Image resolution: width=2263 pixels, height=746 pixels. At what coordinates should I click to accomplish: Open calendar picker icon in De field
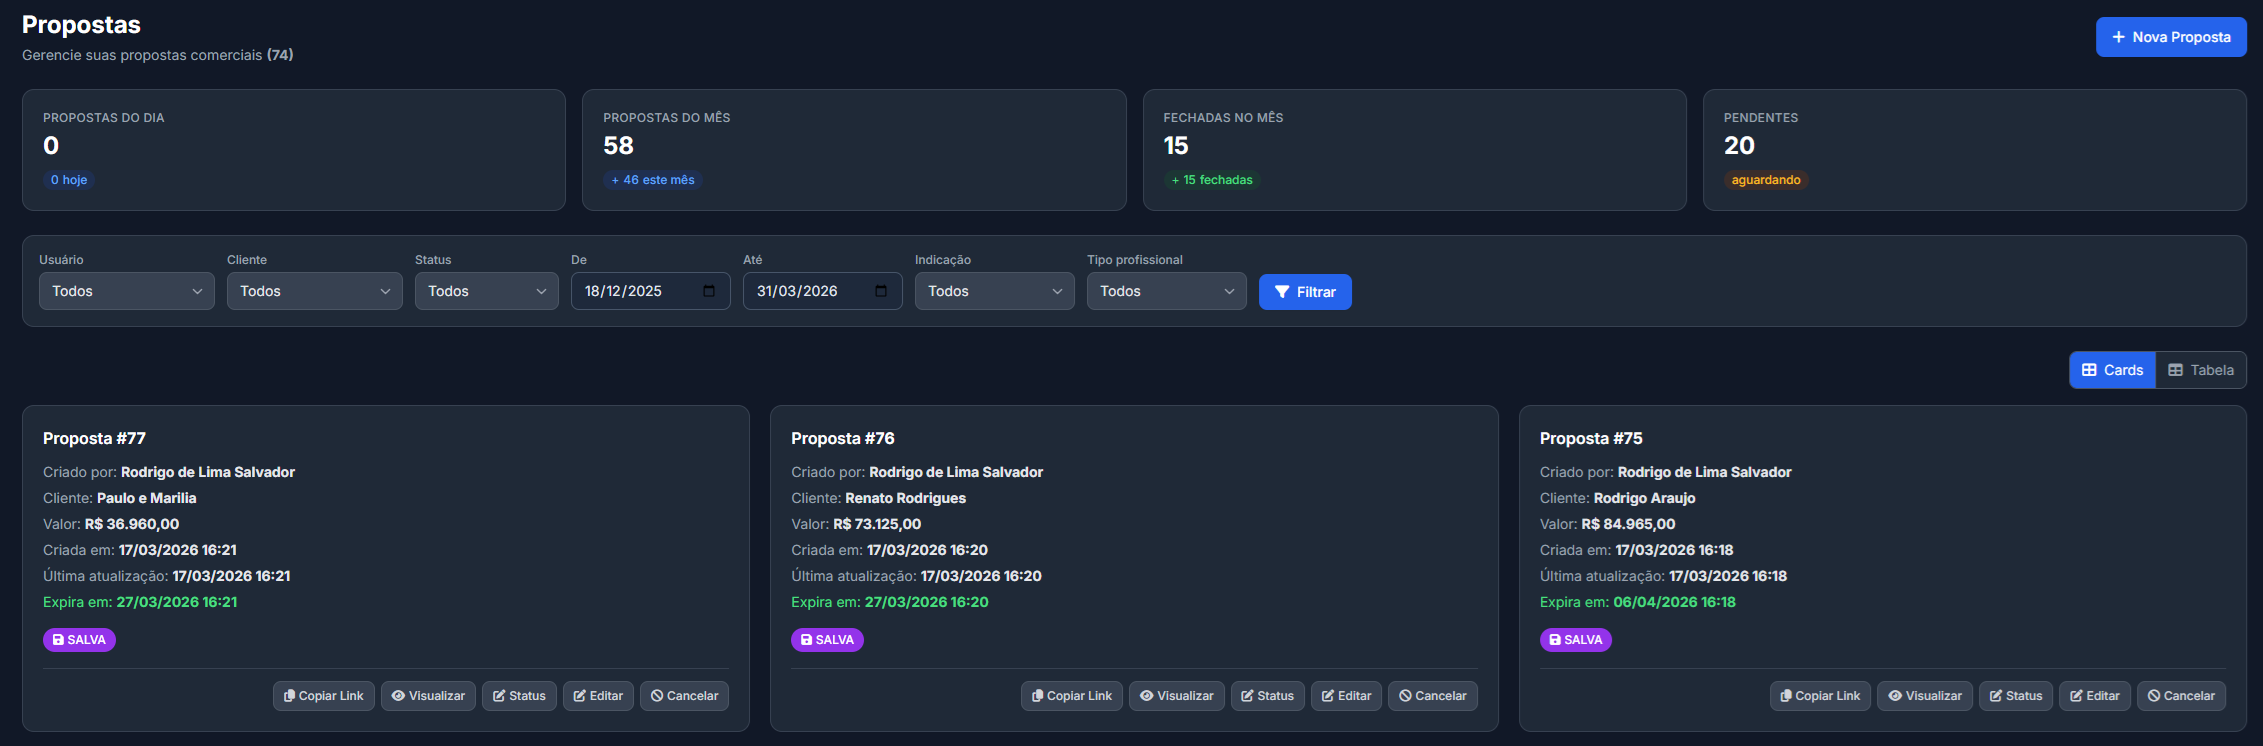(709, 291)
